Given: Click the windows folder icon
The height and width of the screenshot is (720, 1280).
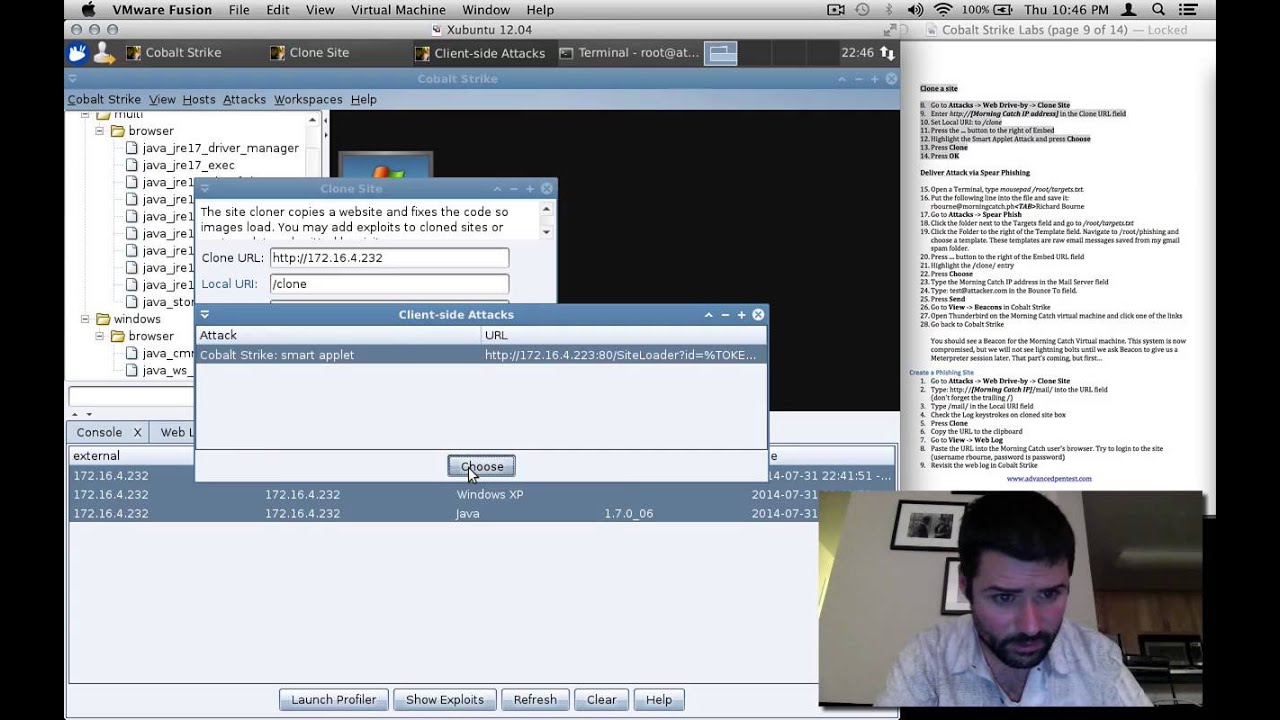Looking at the screenshot, I should [103, 319].
